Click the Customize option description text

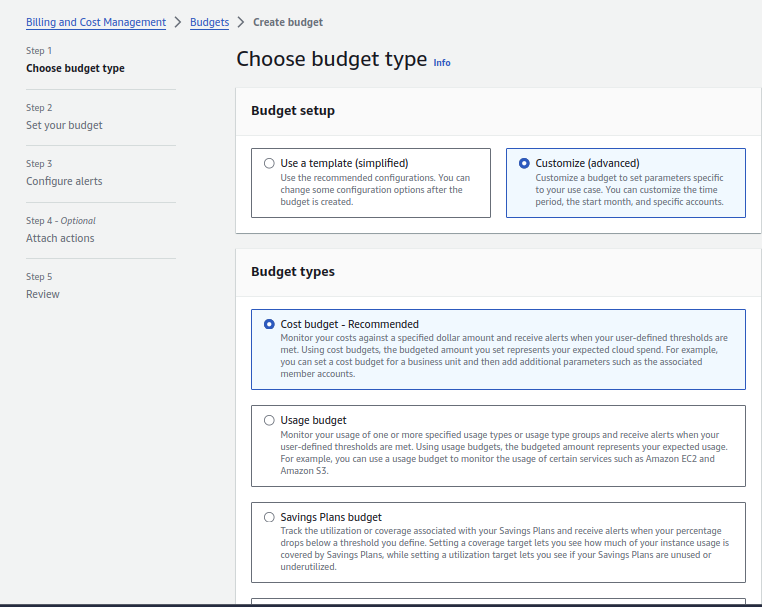(x=629, y=189)
